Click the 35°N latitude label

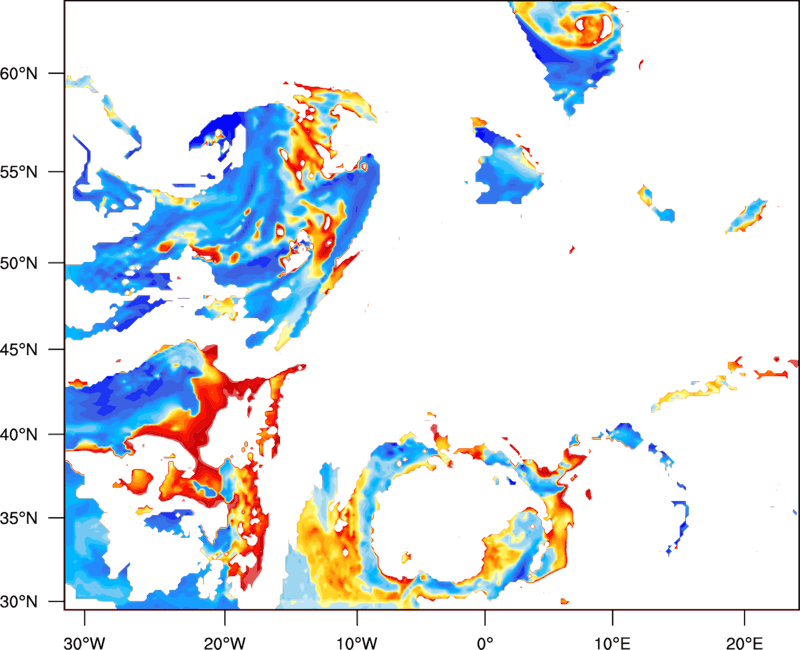pos(19,518)
